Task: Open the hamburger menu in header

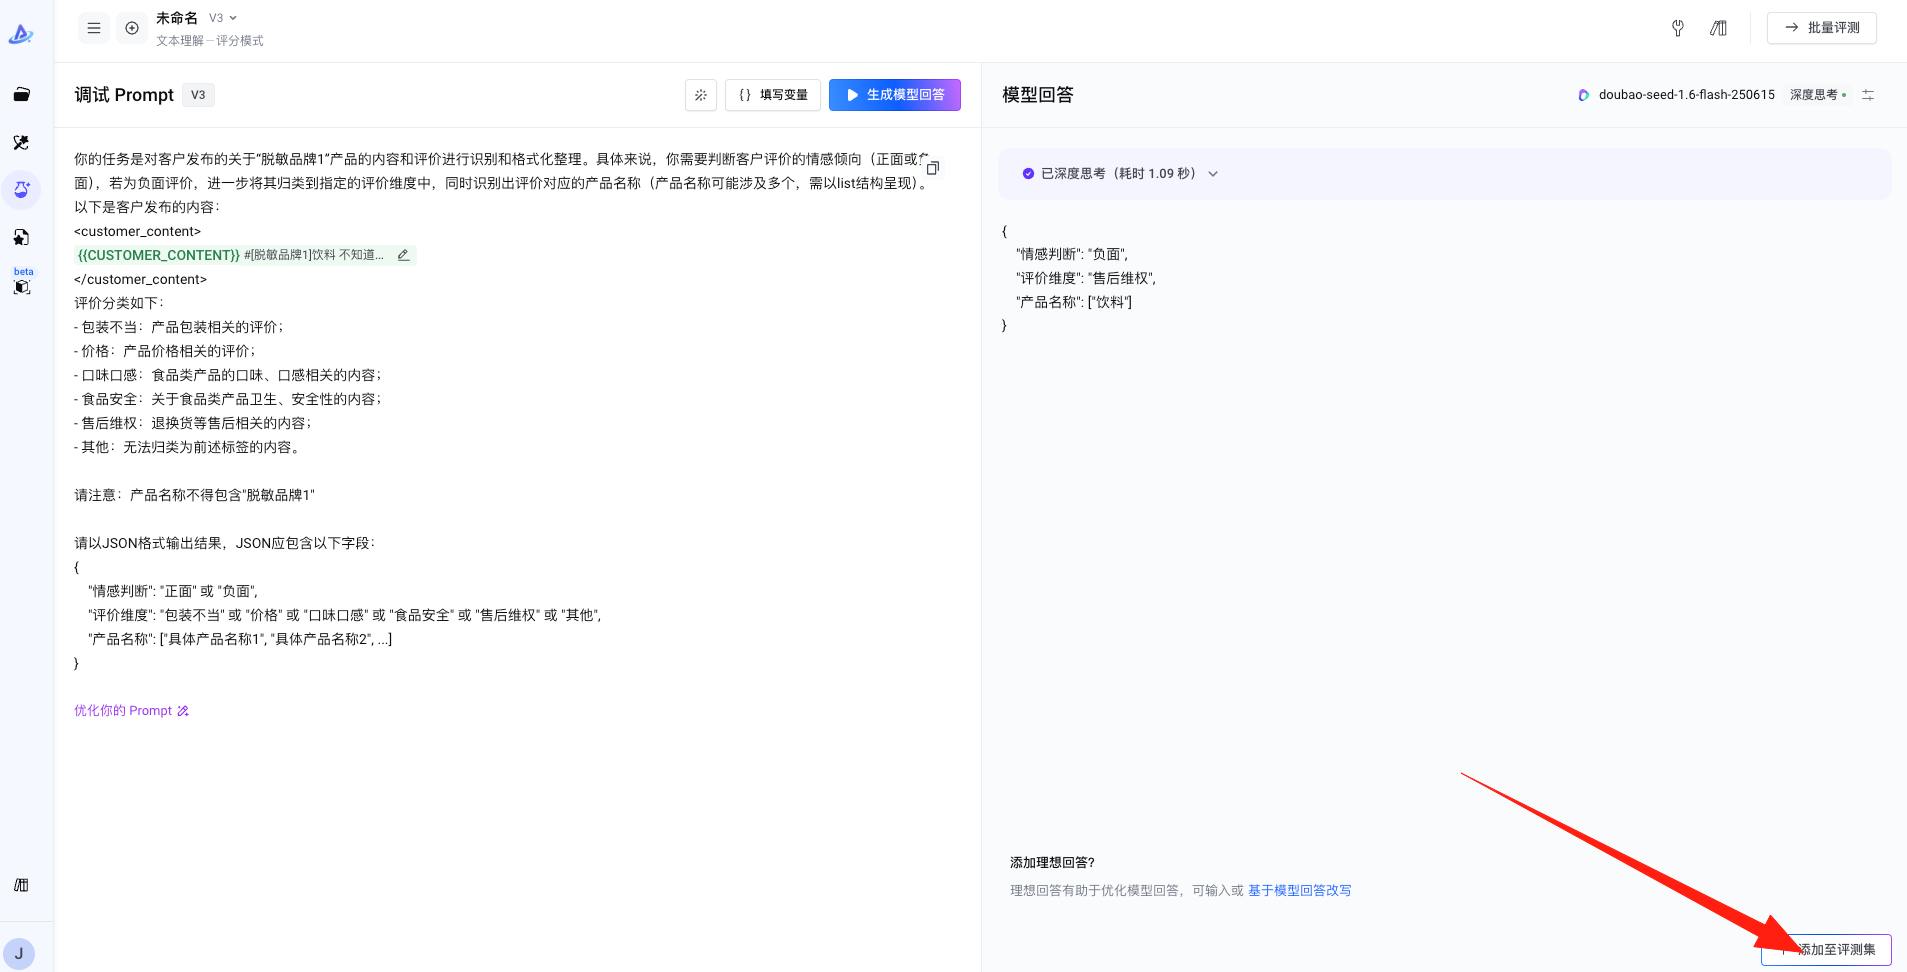Action: (x=94, y=28)
